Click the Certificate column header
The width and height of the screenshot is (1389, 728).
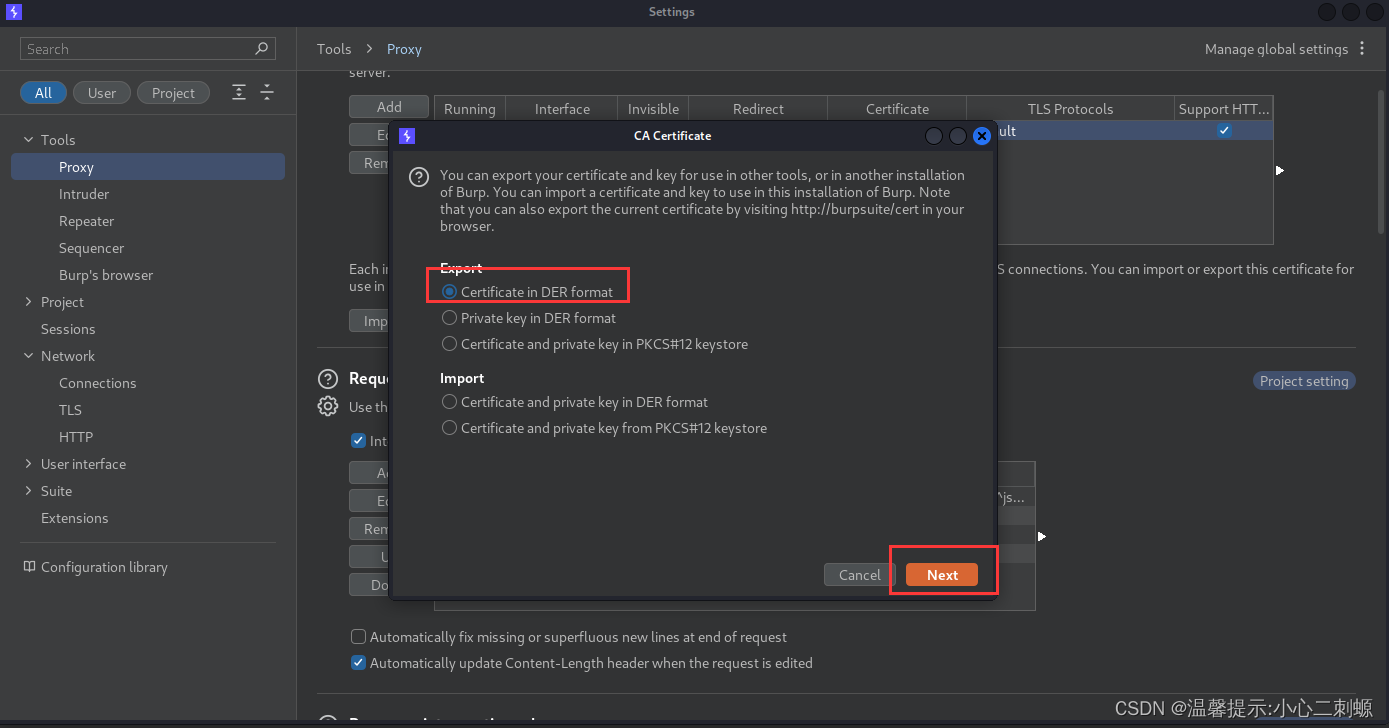tap(897, 109)
